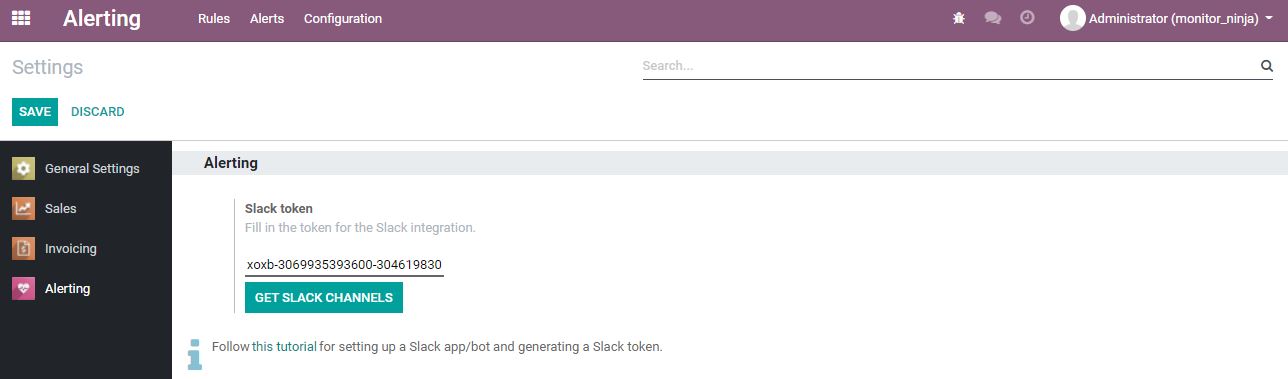Discard the settings changes
This screenshot has height=379, width=1288.
[x=98, y=112]
